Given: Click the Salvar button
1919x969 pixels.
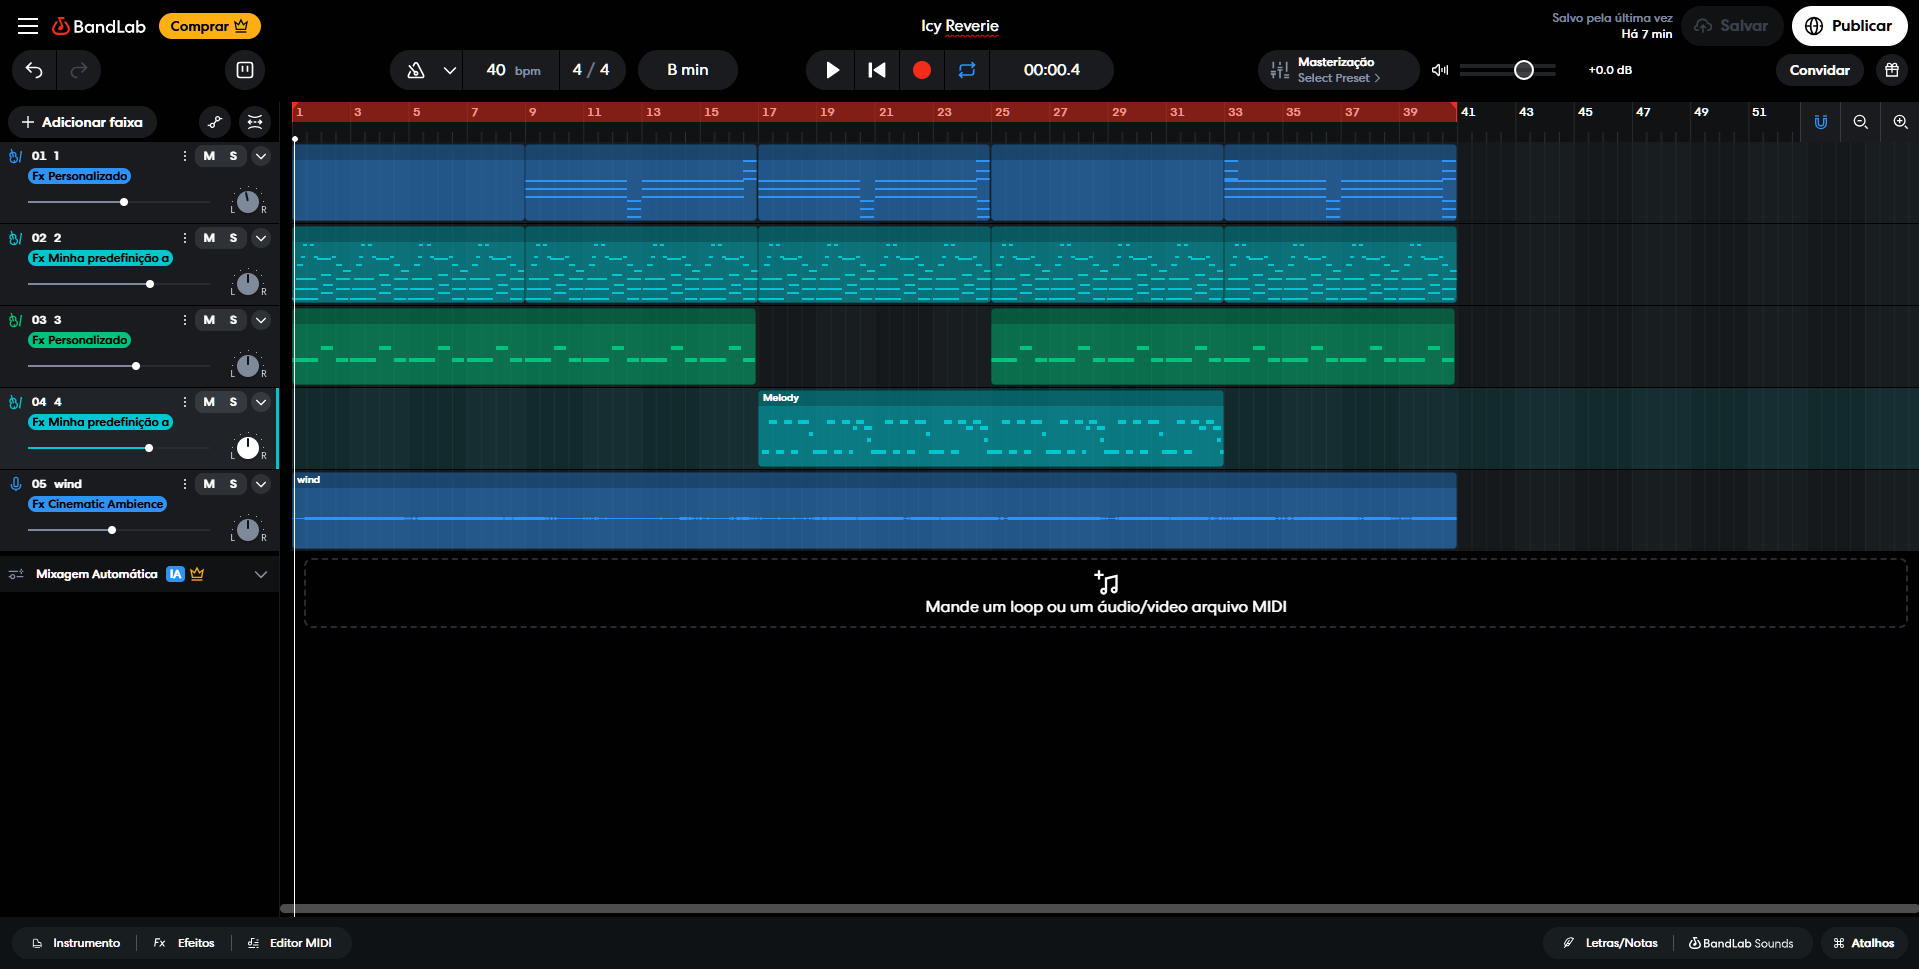Looking at the screenshot, I should pos(1732,26).
